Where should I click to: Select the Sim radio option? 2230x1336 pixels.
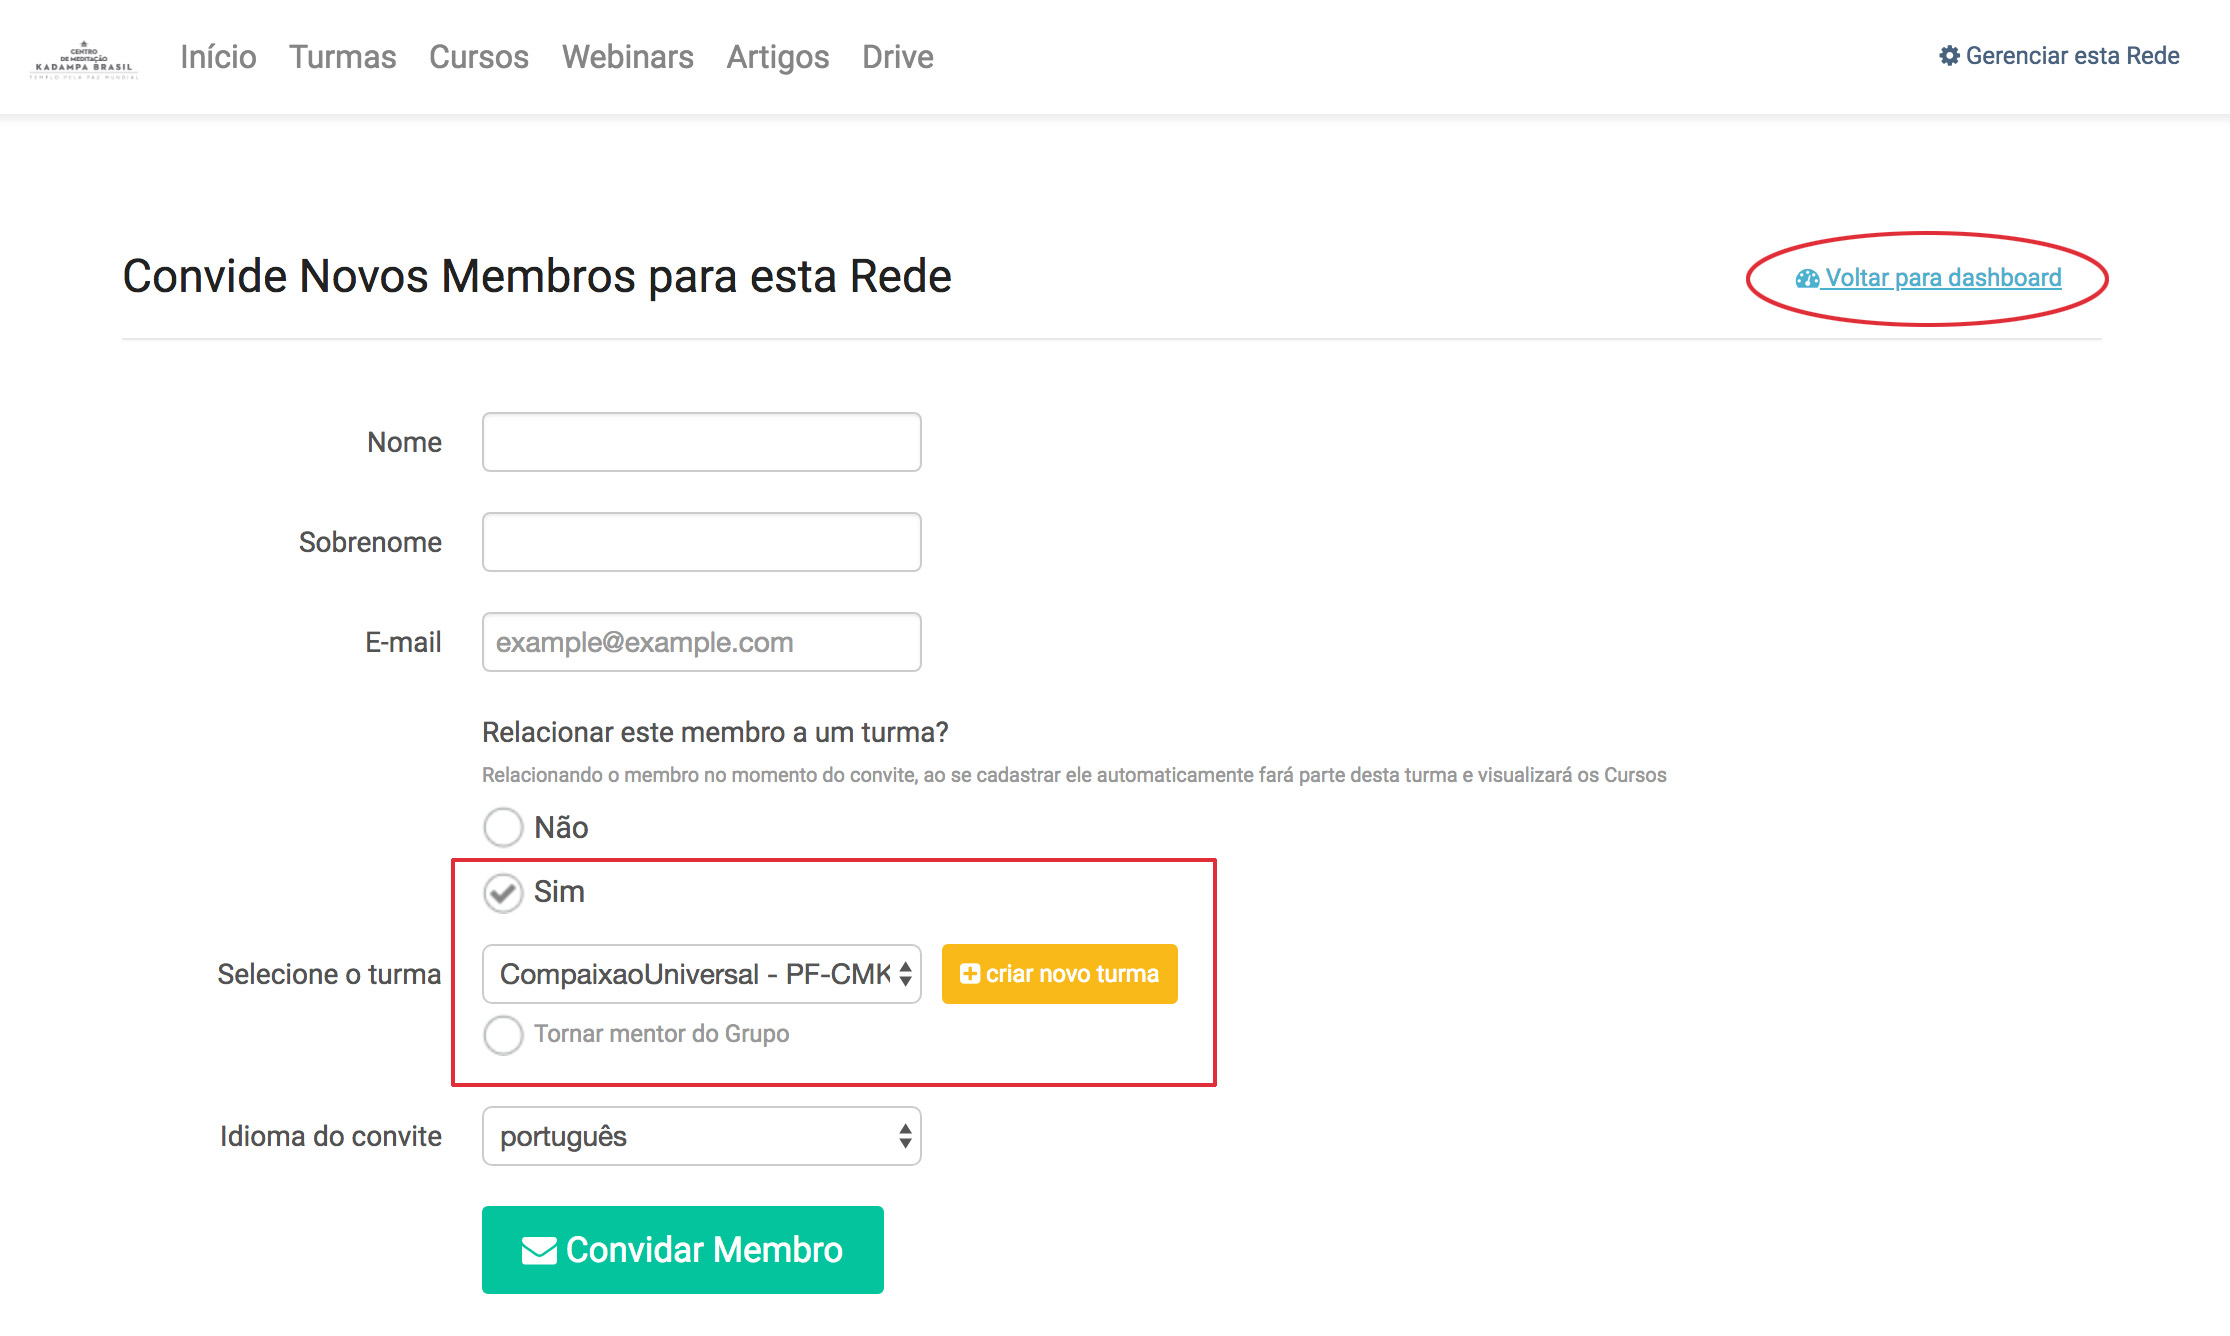(503, 893)
